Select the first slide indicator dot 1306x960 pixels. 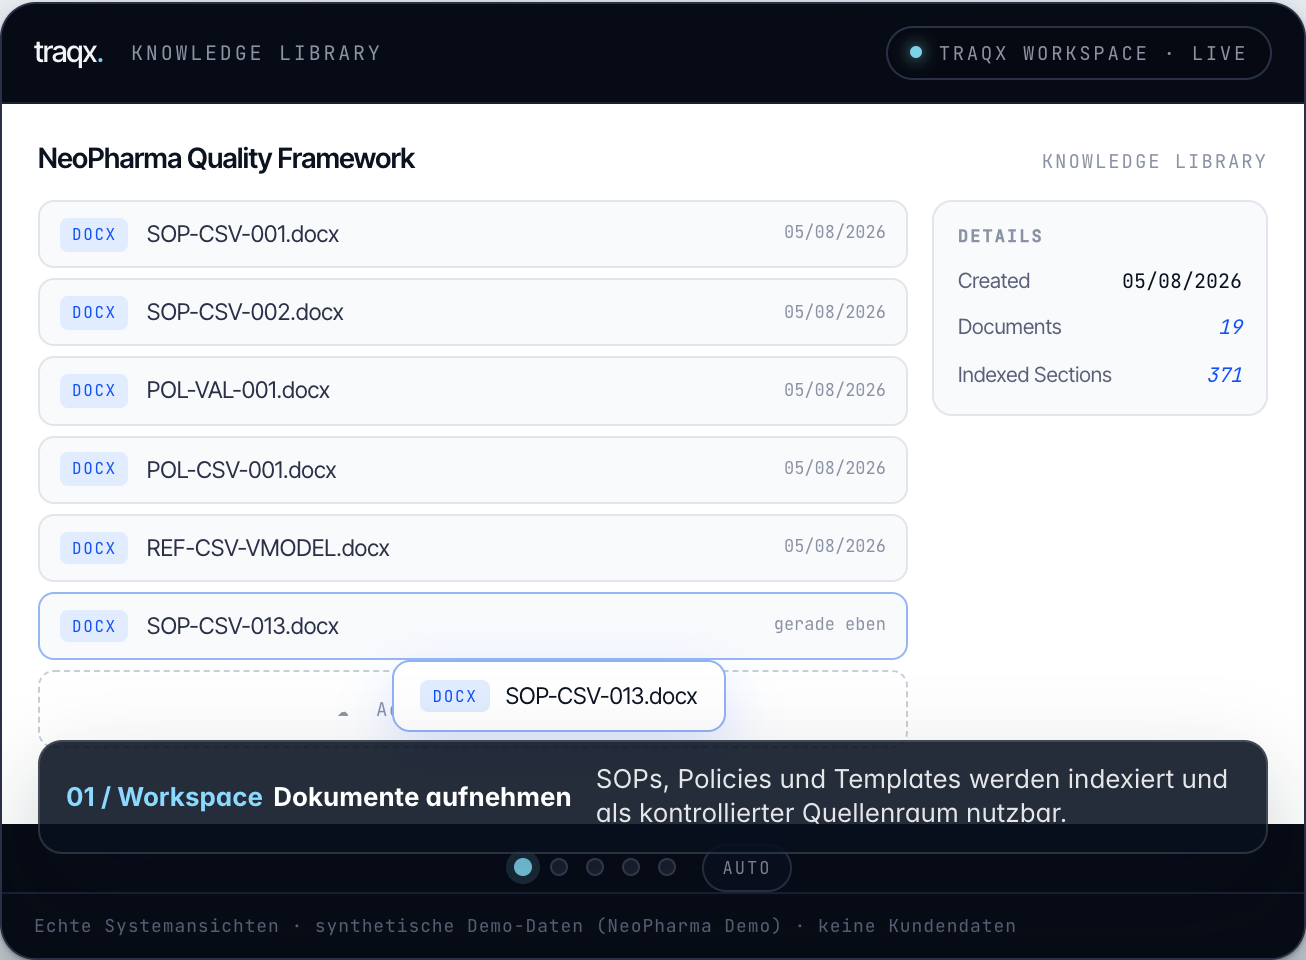point(522,867)
